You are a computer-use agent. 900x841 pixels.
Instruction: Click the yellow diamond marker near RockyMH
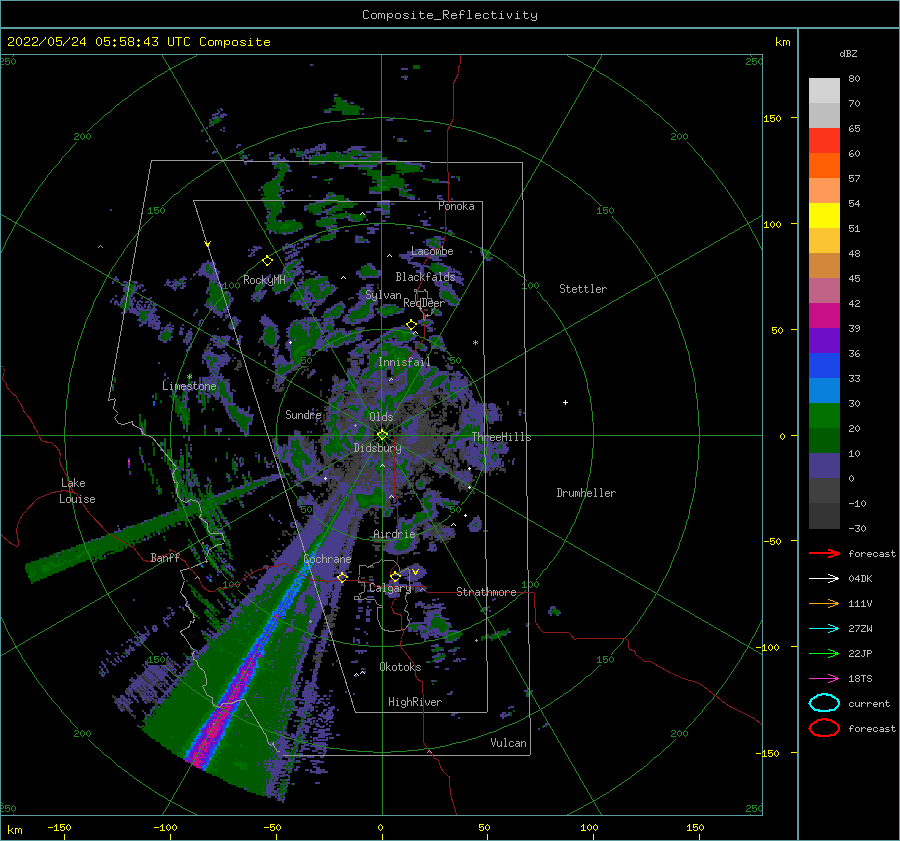pos(267,261)
